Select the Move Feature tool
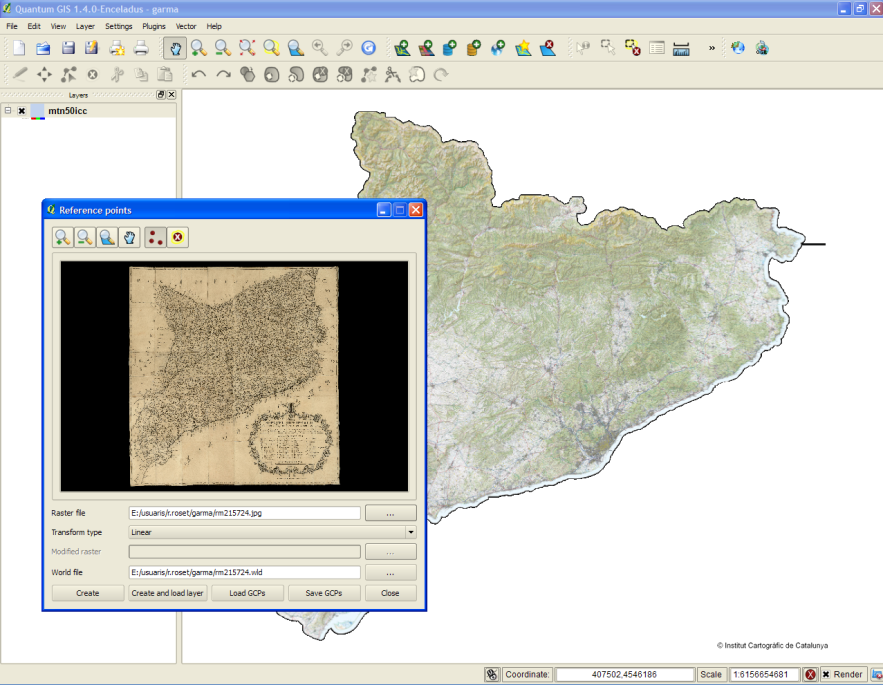 (x=44, y=74)
